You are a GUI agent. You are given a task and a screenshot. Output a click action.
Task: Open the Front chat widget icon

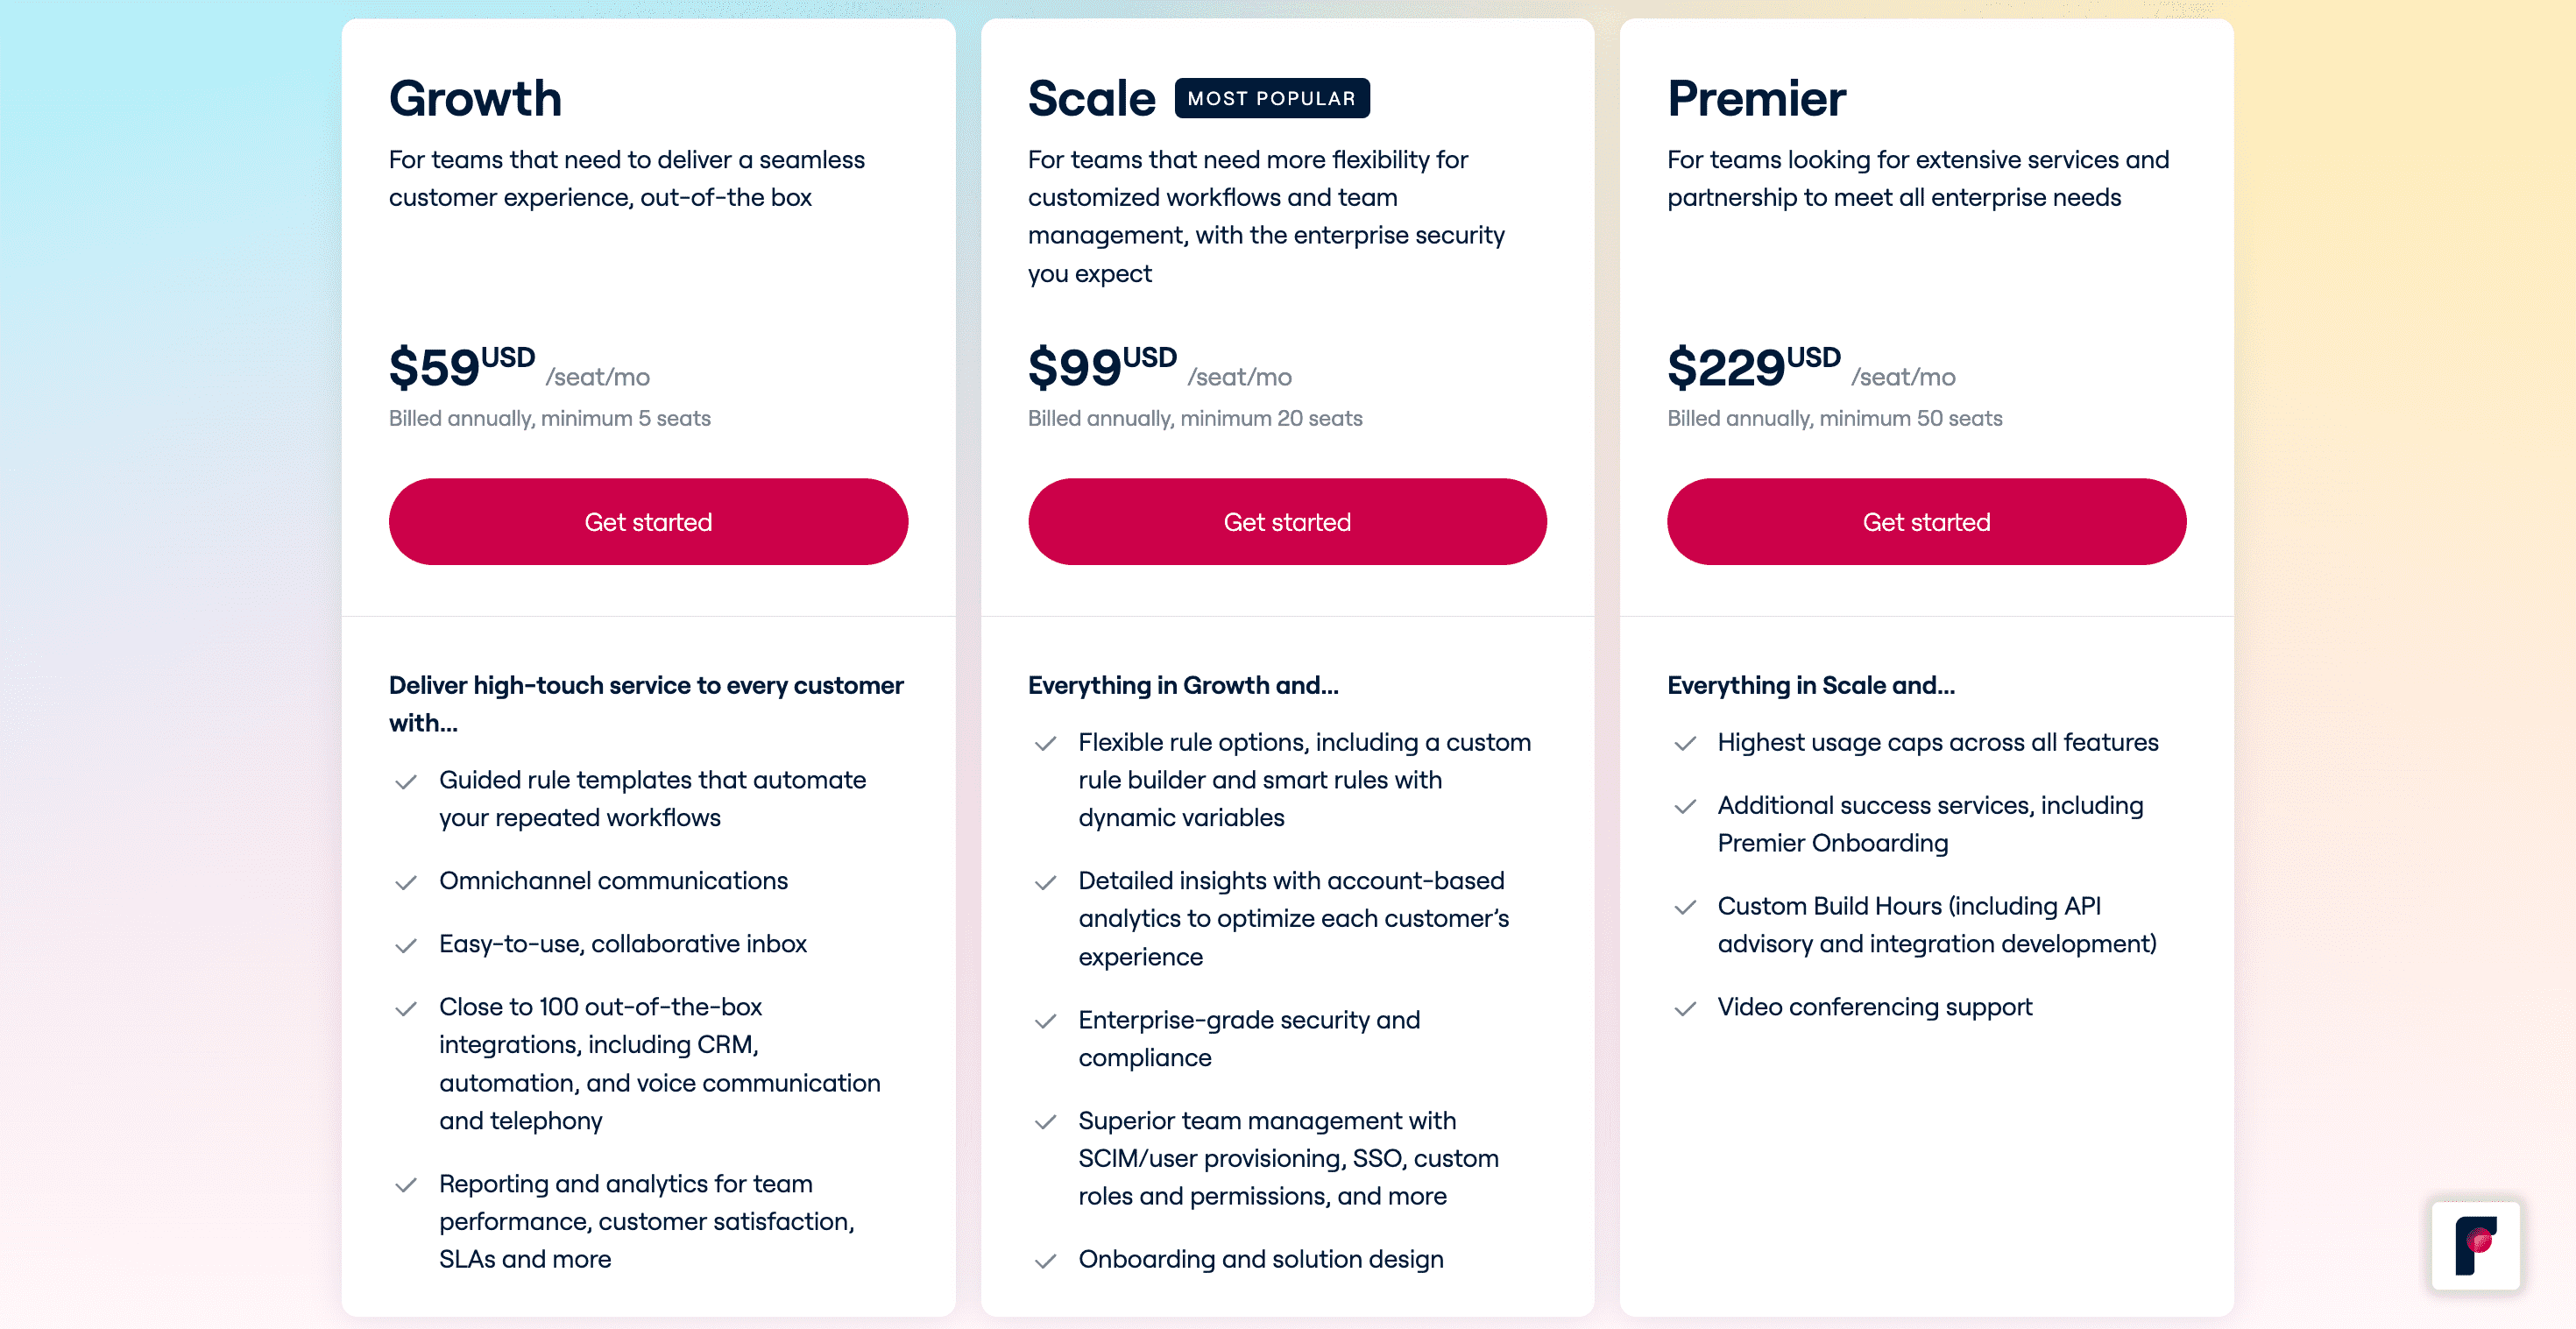[2475, 1245]
